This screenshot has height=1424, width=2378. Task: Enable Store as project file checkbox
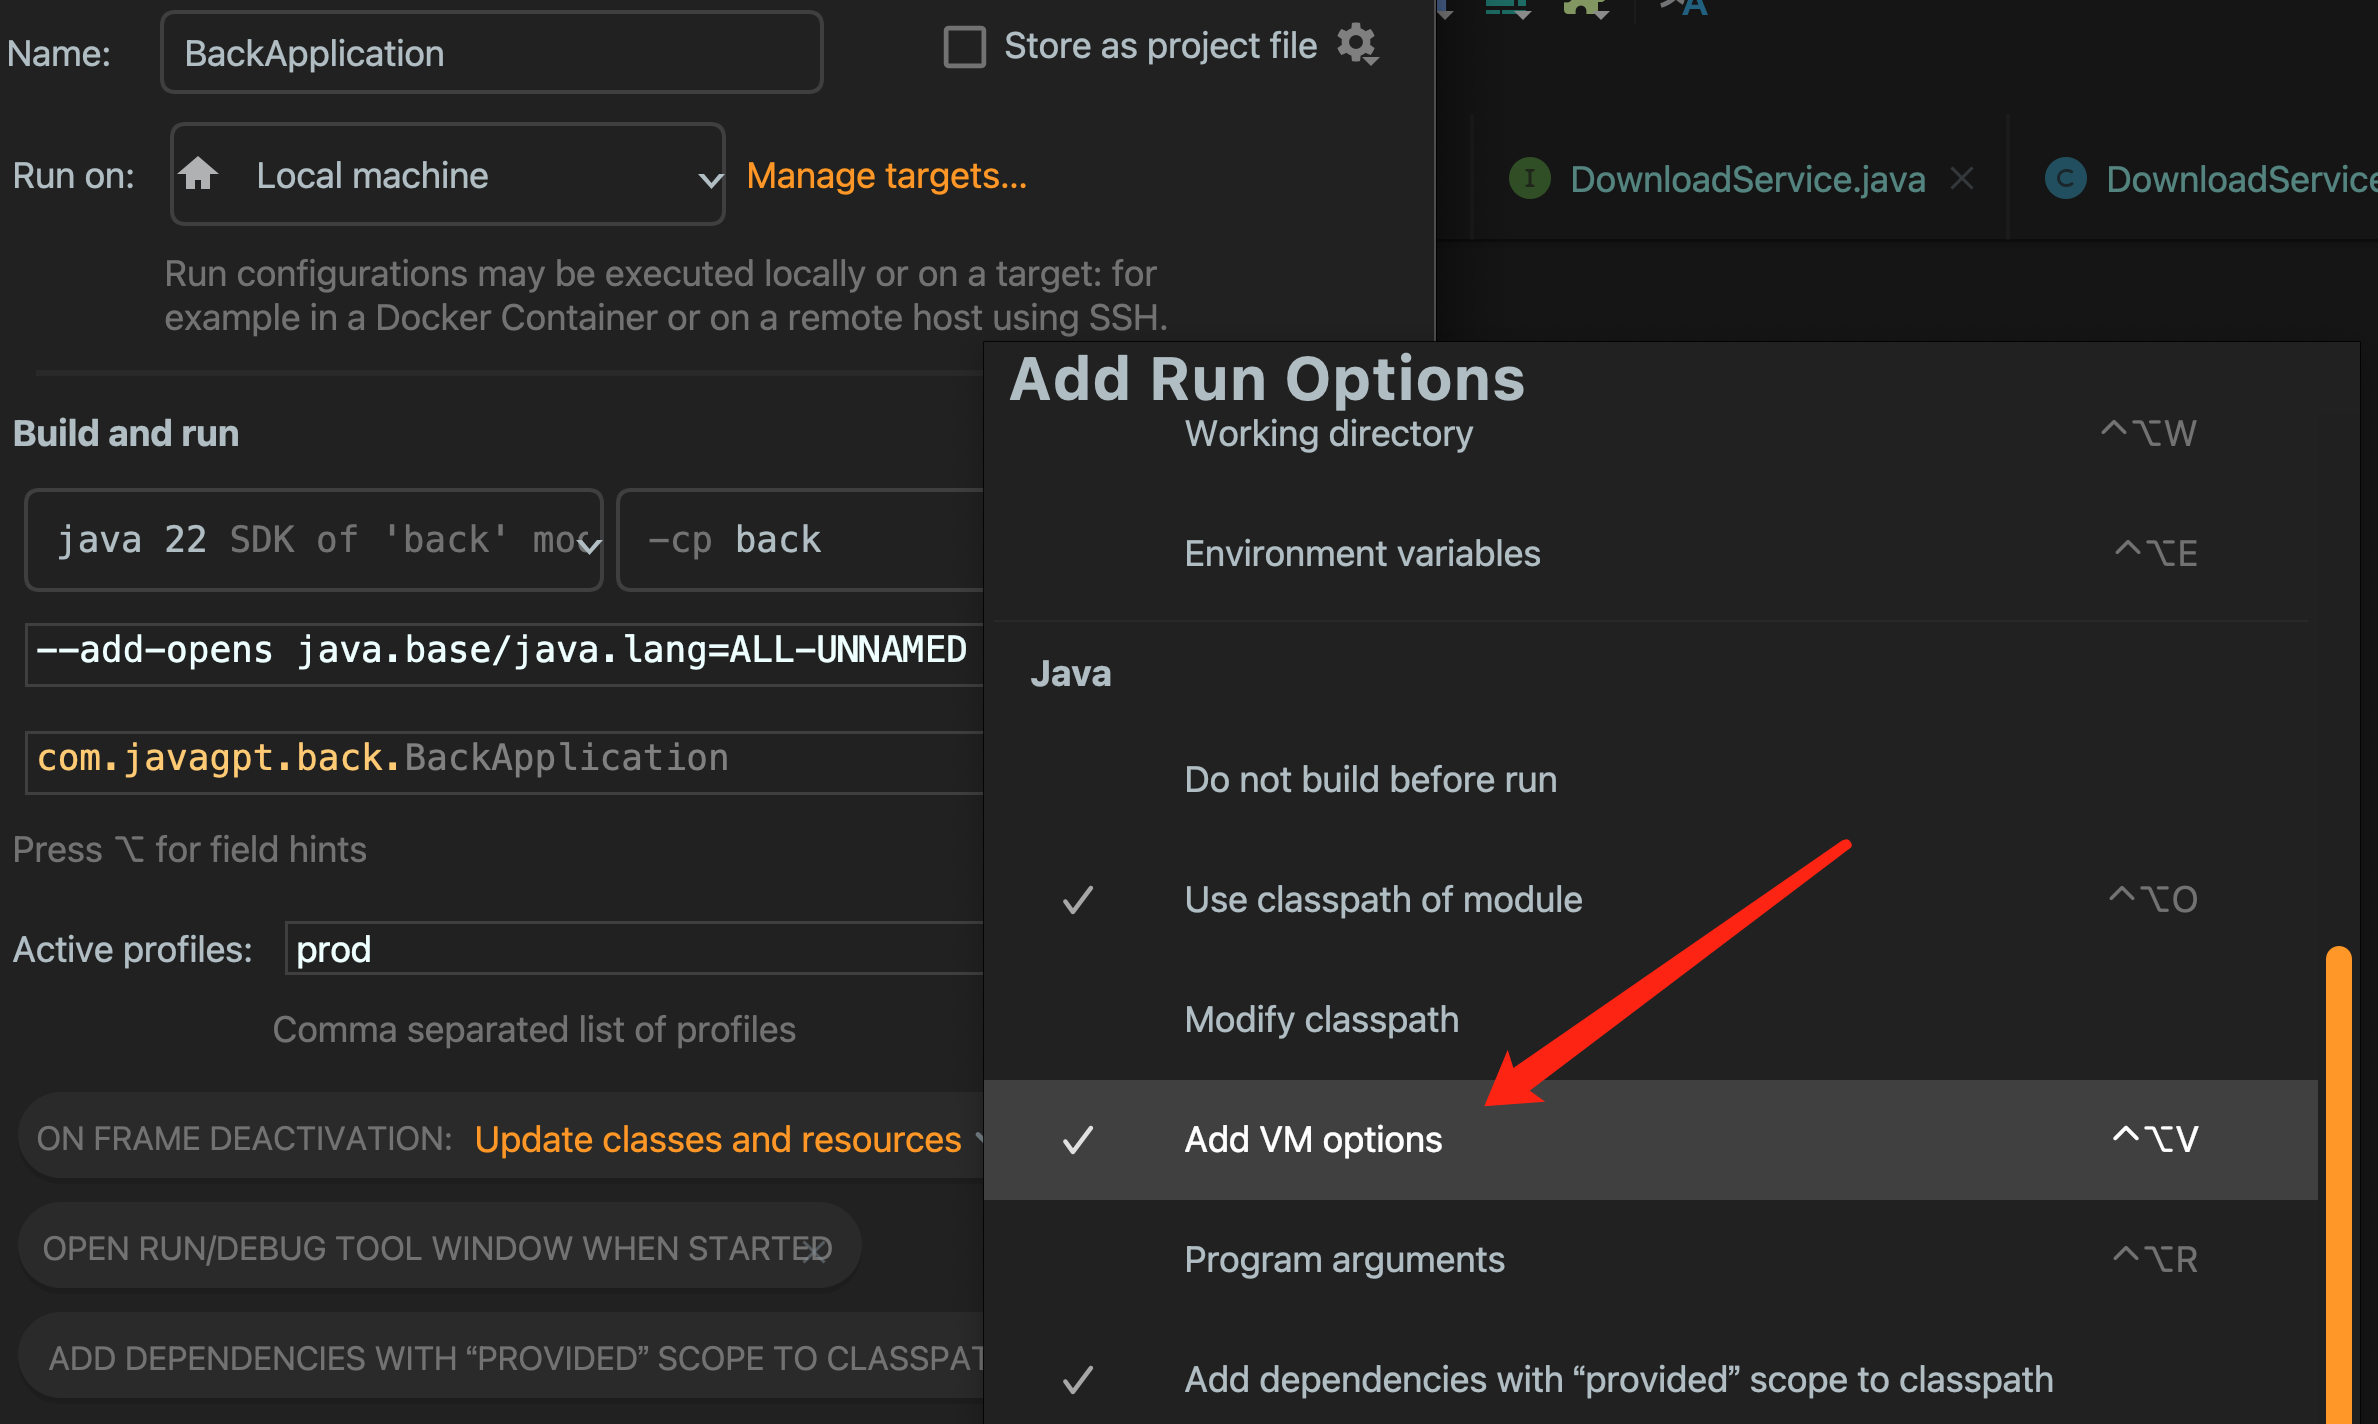click(x=965, y=46)
